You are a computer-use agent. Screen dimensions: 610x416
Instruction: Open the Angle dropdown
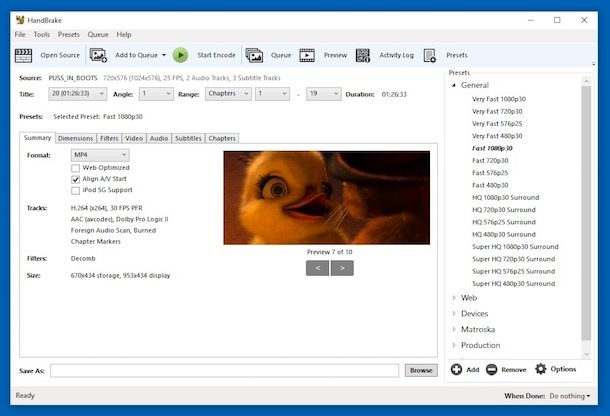pyautogui.click(x=156, y=94)
